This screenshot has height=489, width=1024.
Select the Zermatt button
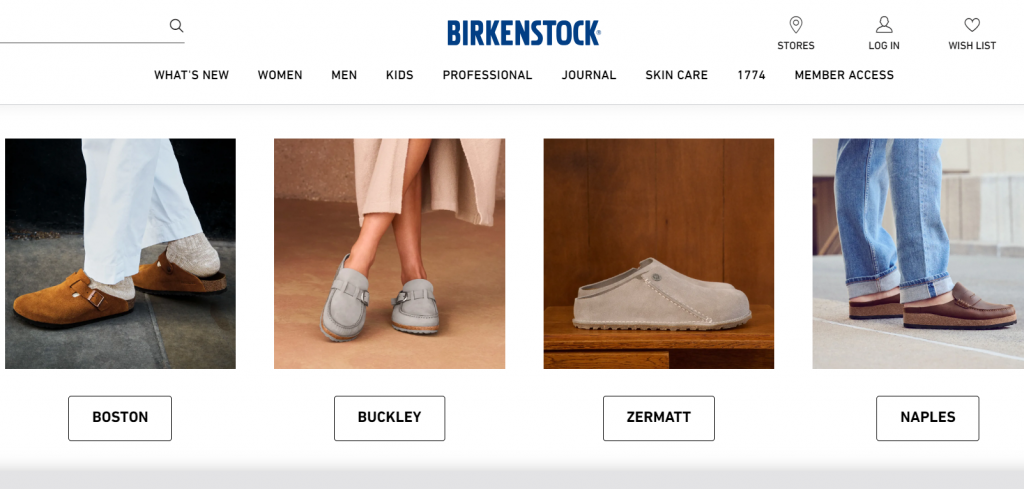(x=658, y=418)
